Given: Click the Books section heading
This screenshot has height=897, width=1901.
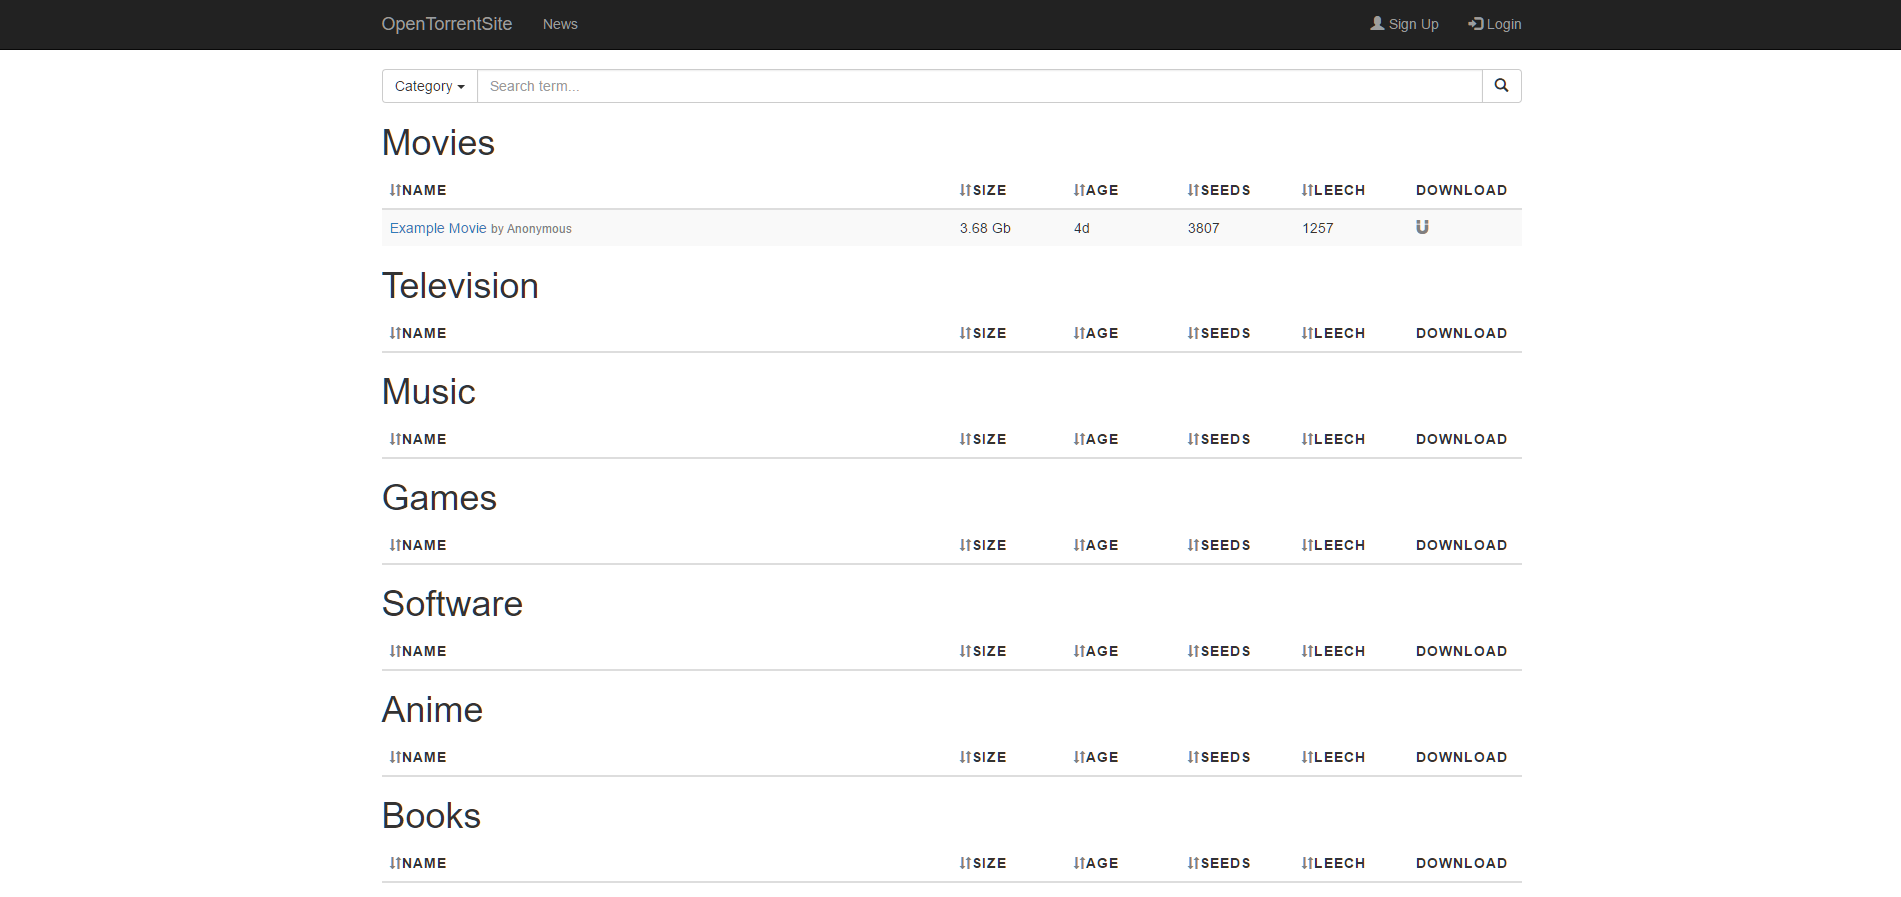Looking at the screenshot, I should coord(431,816).
